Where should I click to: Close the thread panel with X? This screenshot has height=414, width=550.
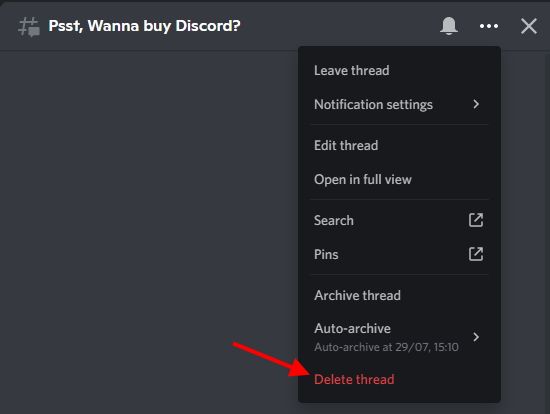(x=529, y=26)
